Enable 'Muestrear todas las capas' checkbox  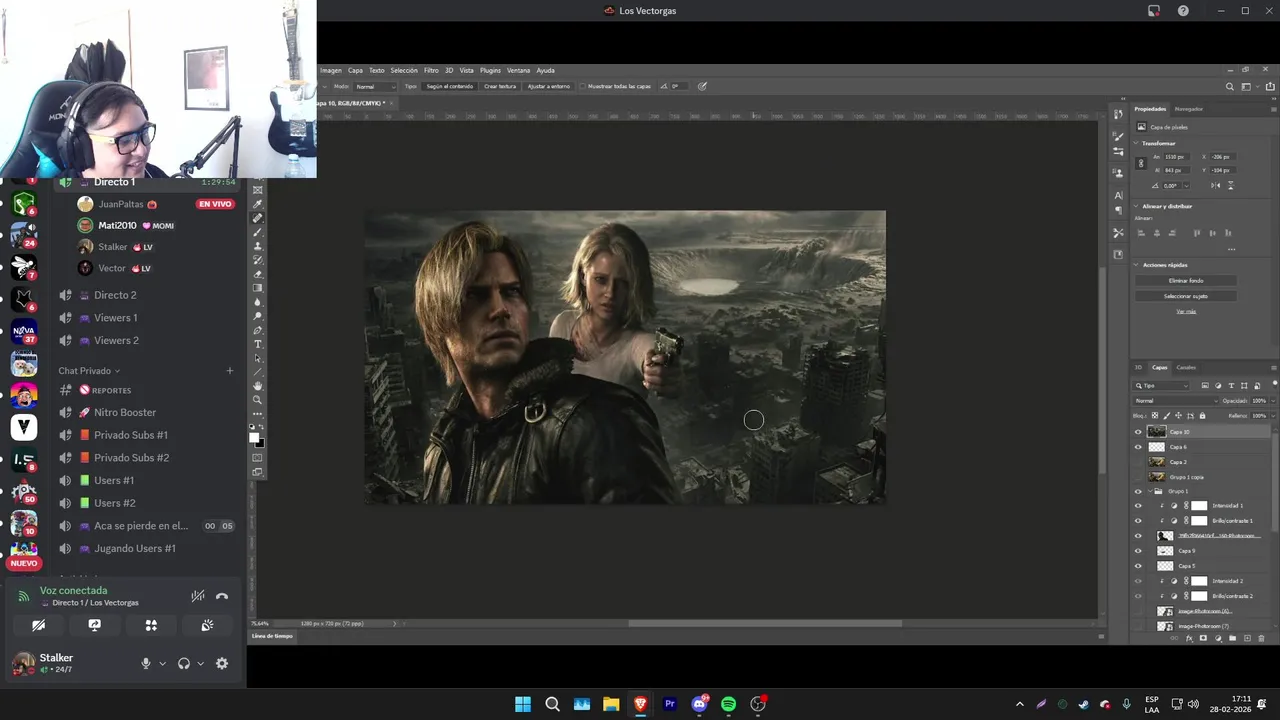click(x=583, y=86)
